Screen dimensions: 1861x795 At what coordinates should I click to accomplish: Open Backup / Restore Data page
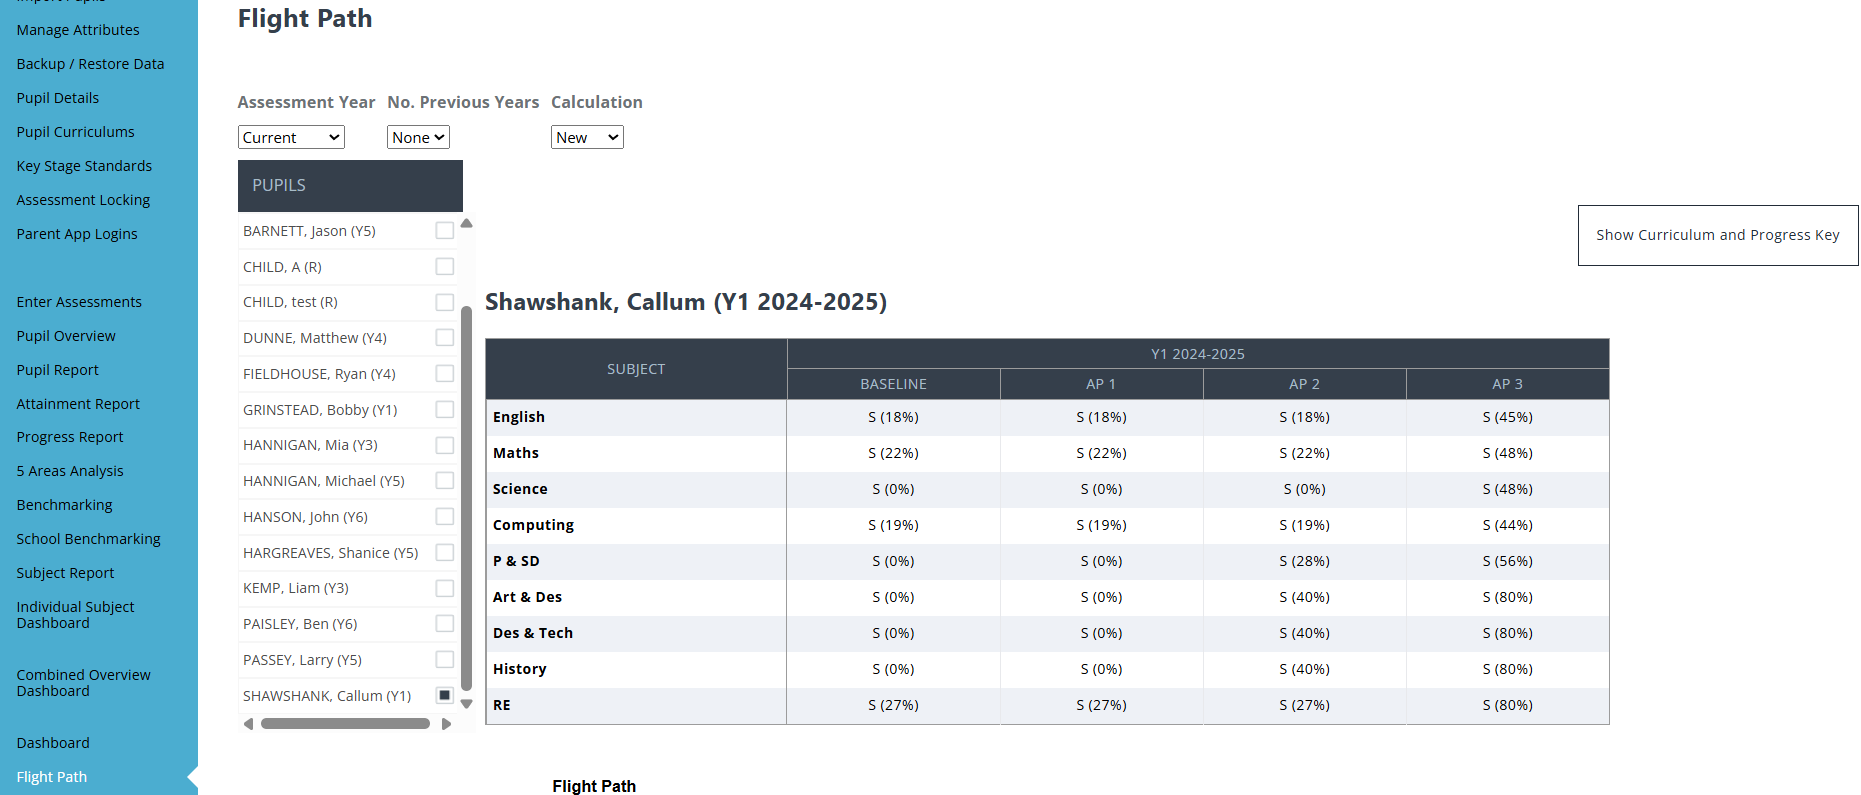[90, 64]
